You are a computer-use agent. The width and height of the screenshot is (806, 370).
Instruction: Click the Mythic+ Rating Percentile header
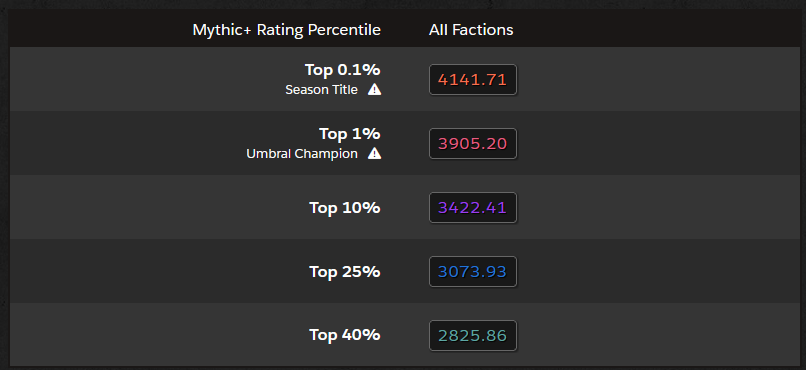[286, 30]
